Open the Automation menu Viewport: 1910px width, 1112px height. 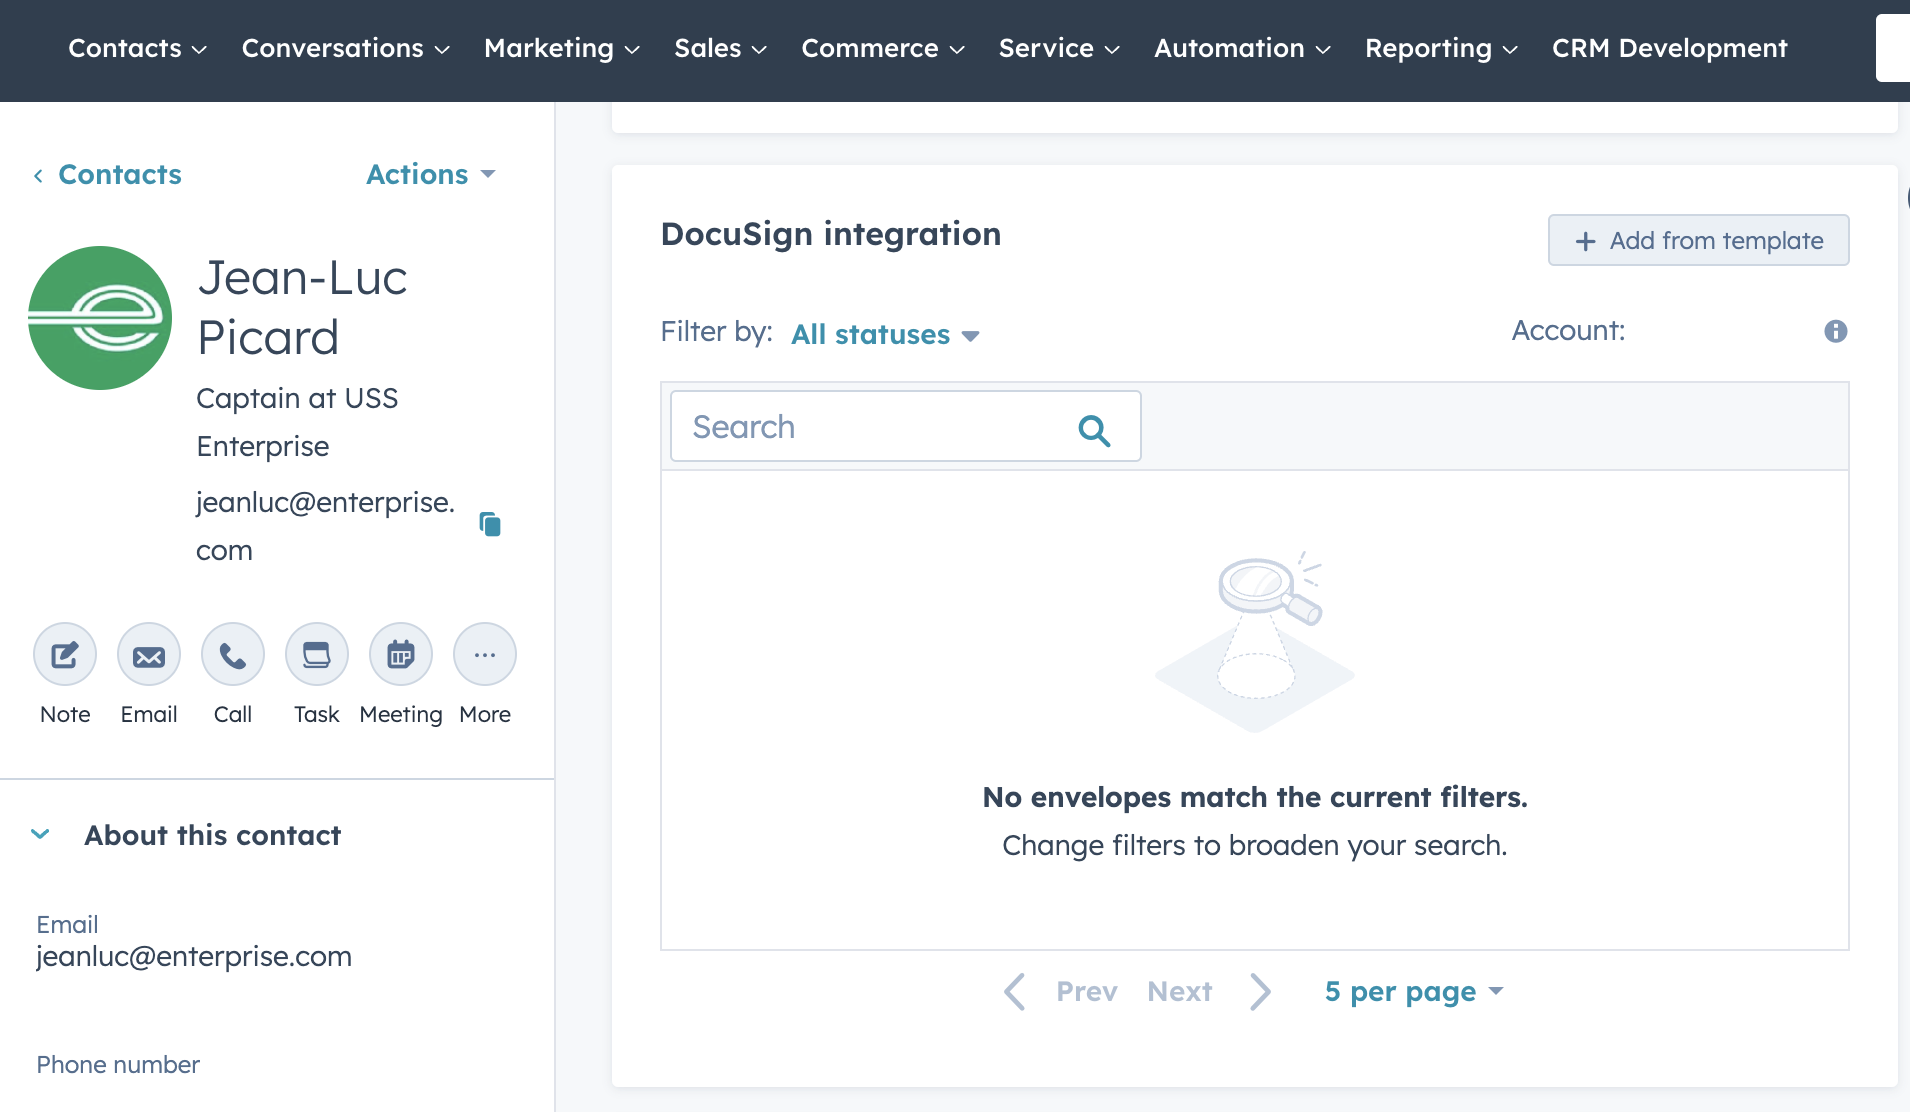point(1241,47)
